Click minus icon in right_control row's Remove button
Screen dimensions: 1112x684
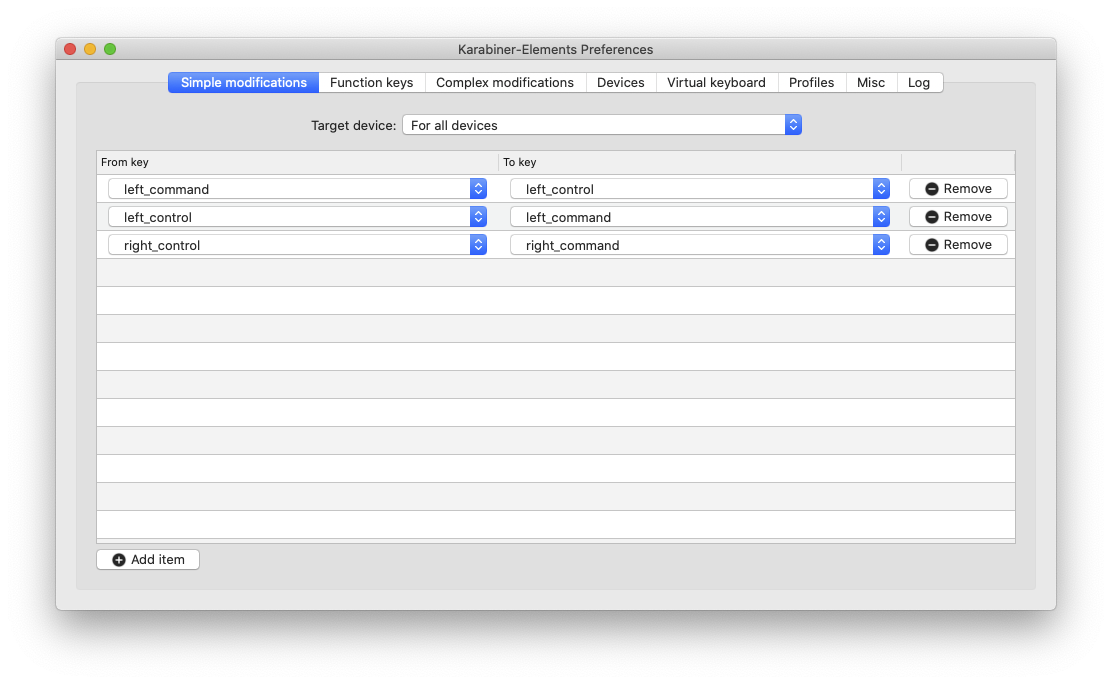coord(932,245)
